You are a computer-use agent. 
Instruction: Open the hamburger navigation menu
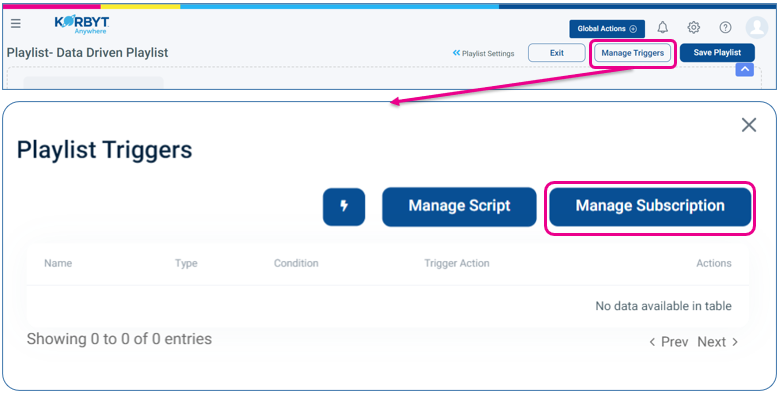coord(16,24)
